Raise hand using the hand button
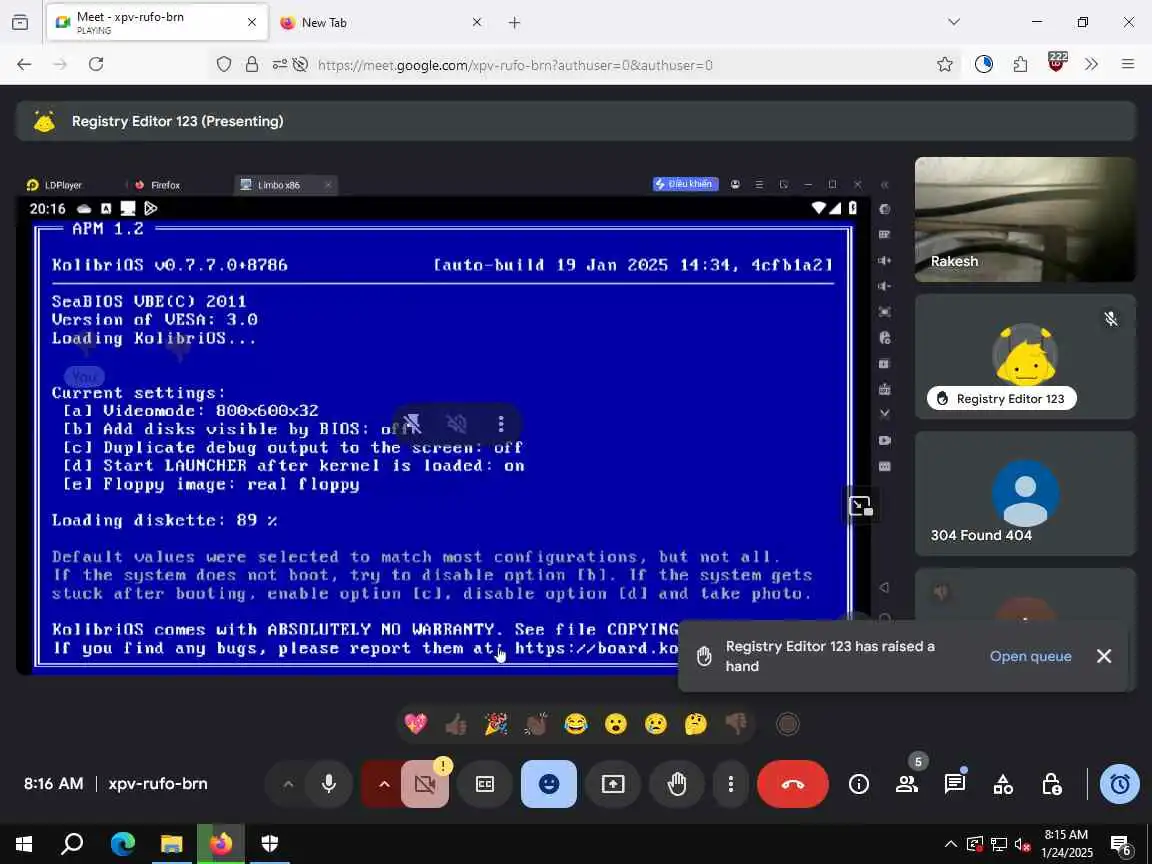Image resolution: width=1152 pixels, height=864 pixels. (677, 784)
